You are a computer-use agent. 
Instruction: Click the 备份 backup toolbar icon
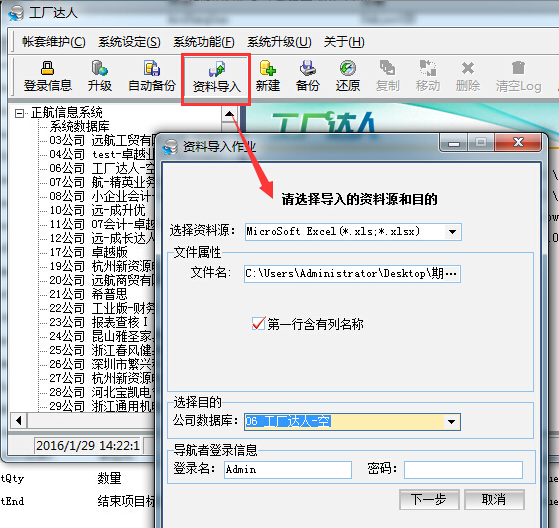[307, 76]
